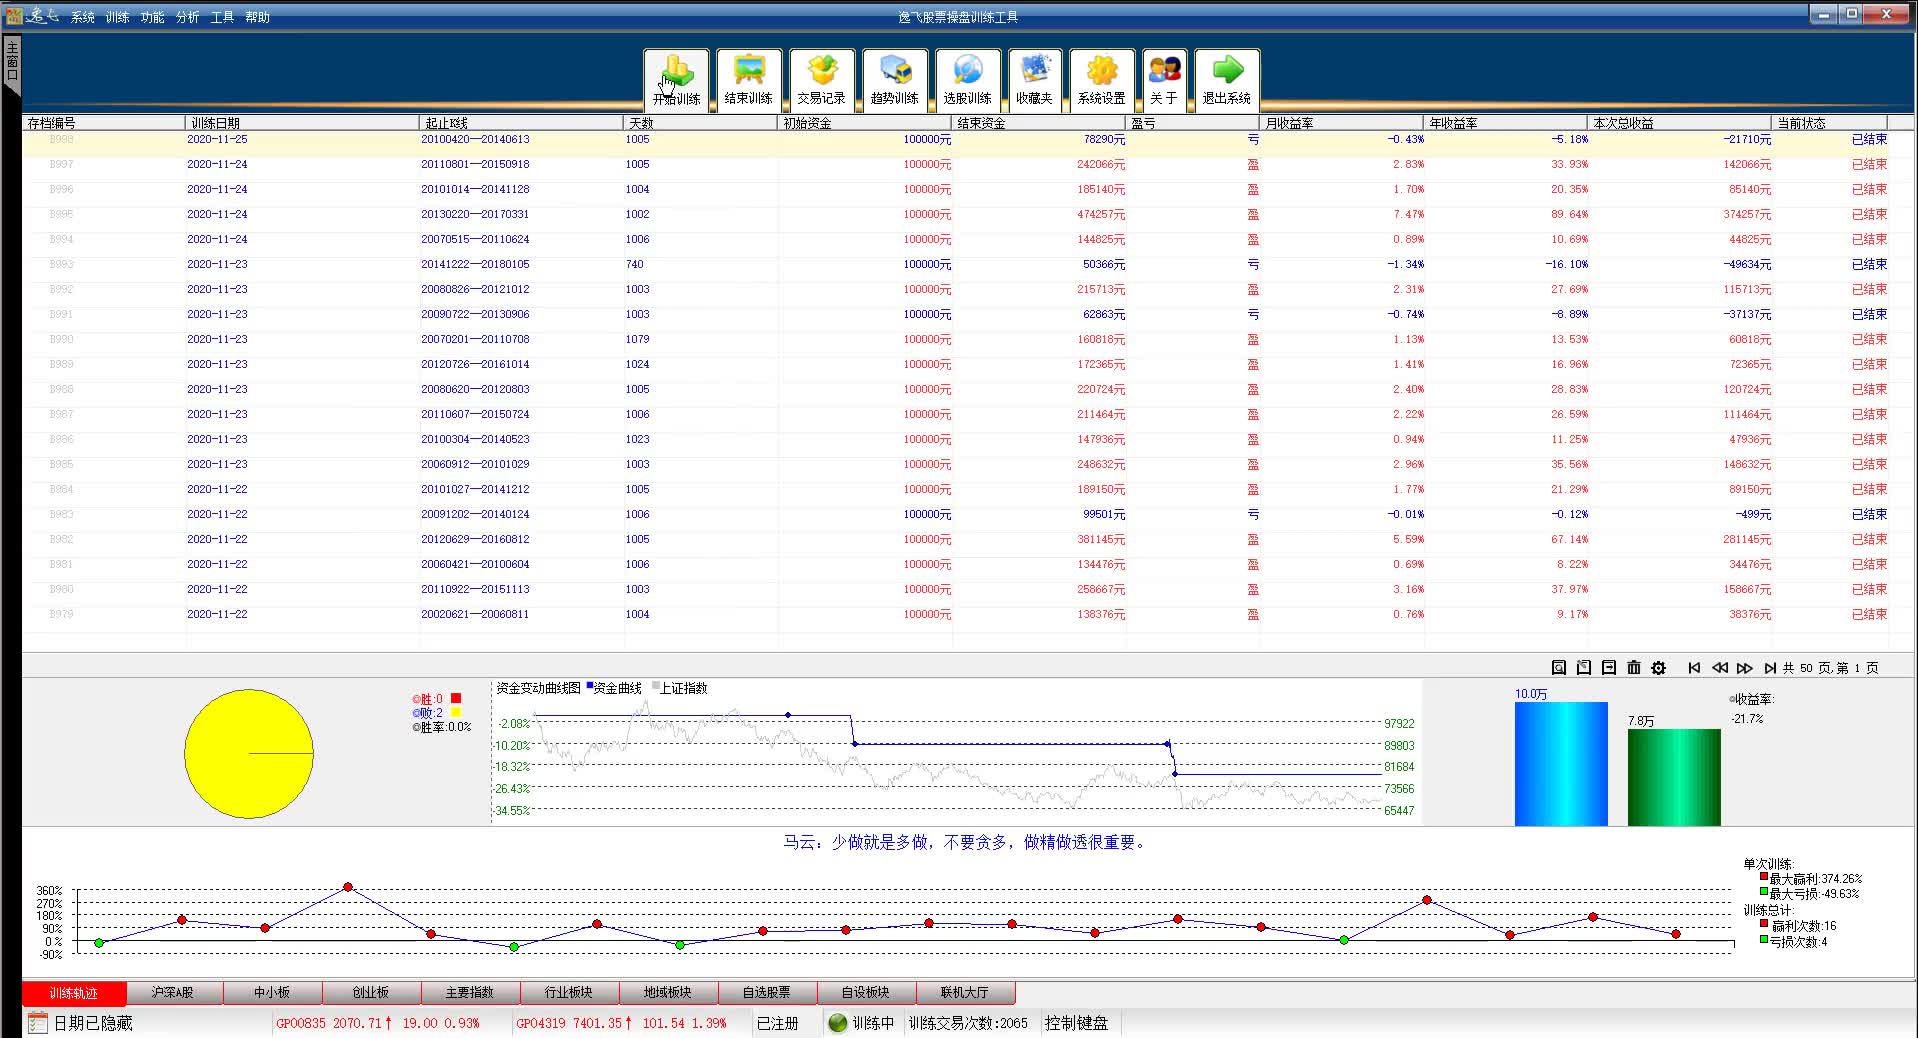Click the 训练日期 column header
This screenshot has height=1038, width=1918.
coord(302,123)
